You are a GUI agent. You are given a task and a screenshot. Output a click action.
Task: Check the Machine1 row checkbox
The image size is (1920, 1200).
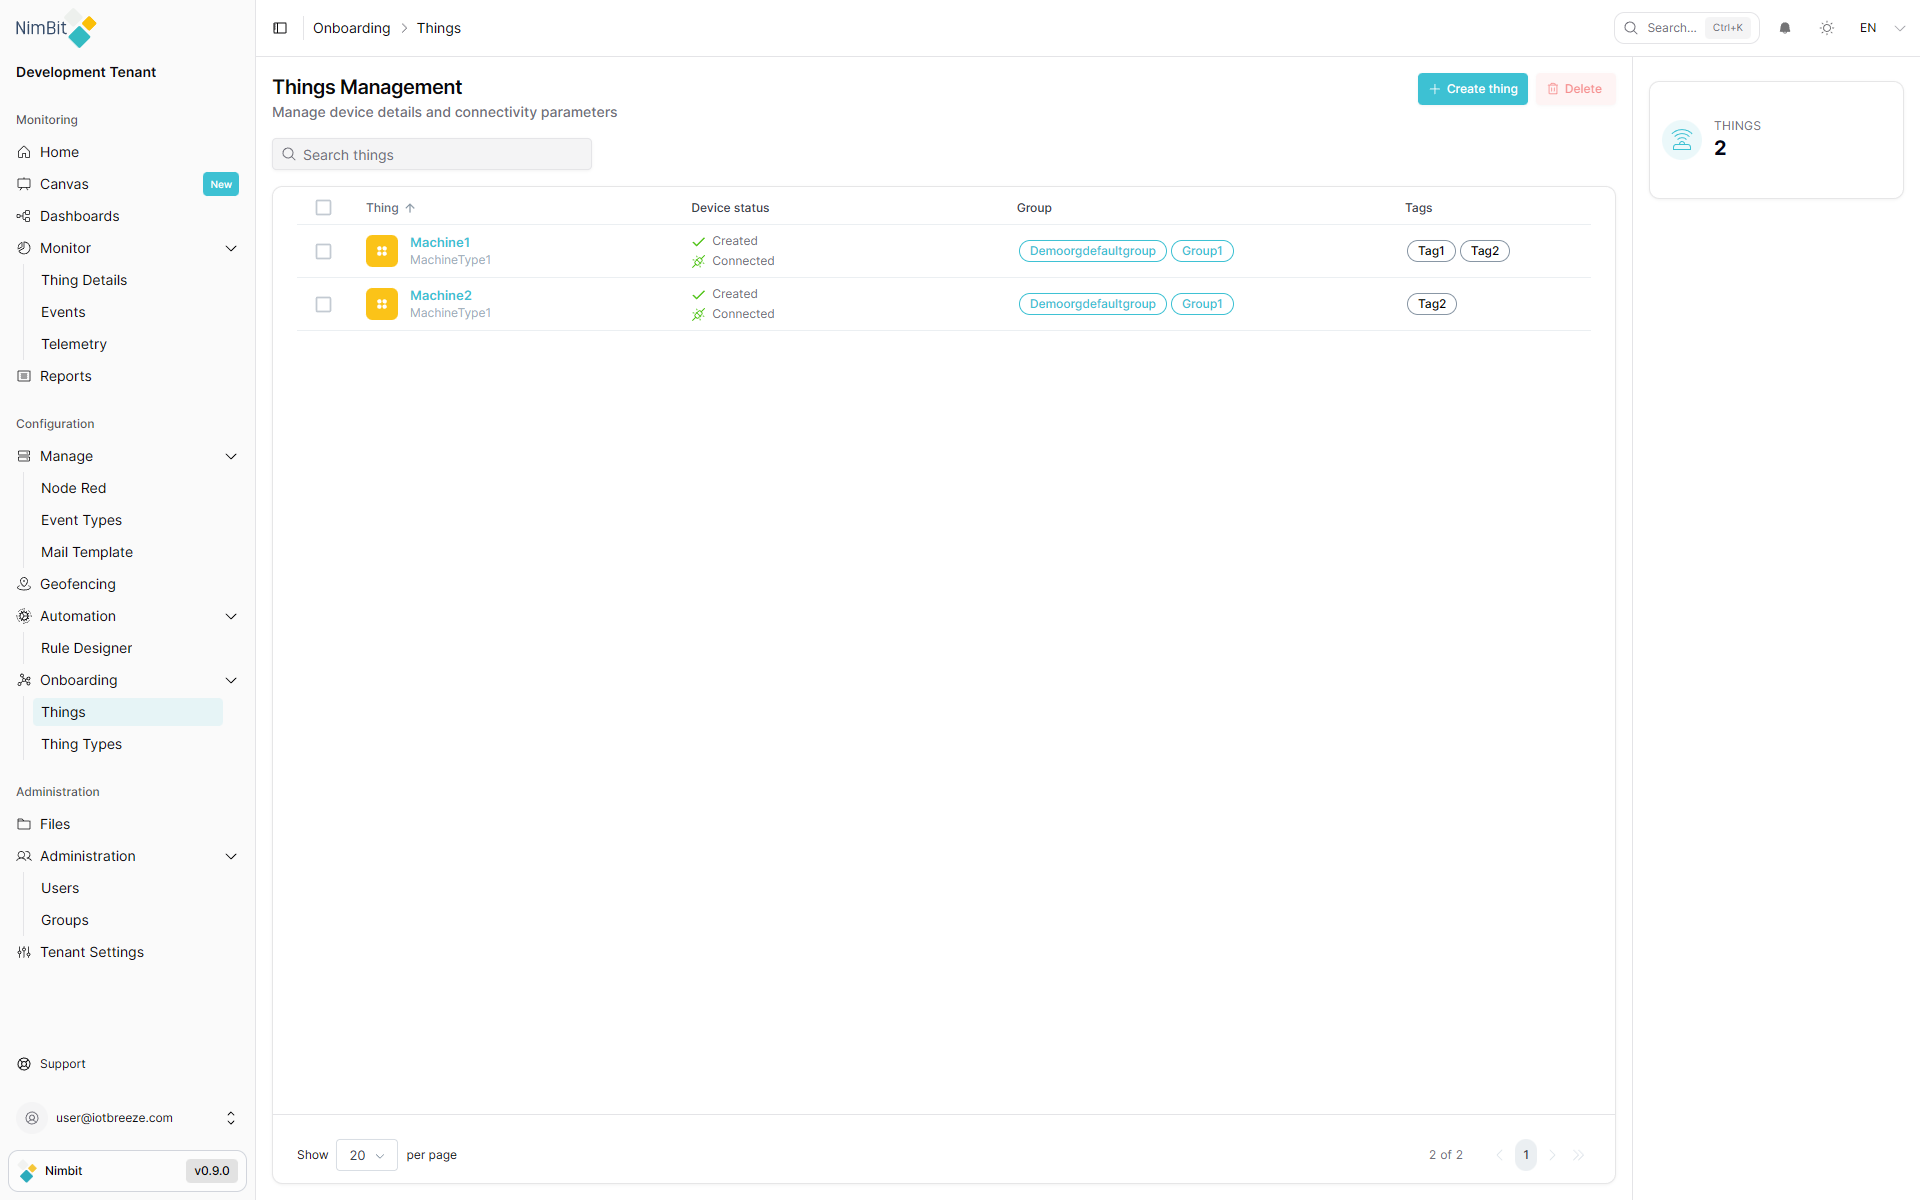(x=323, y=251)
